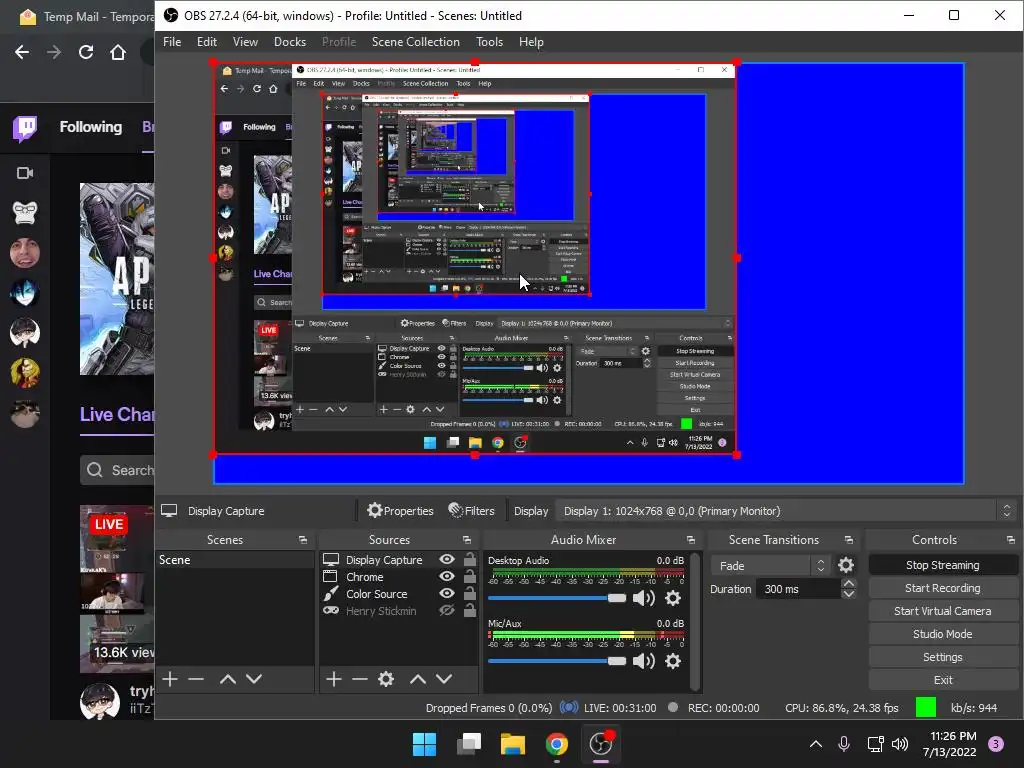Reload page in browser window
This screenshot has width=1024, height=768.
[86, 52]
